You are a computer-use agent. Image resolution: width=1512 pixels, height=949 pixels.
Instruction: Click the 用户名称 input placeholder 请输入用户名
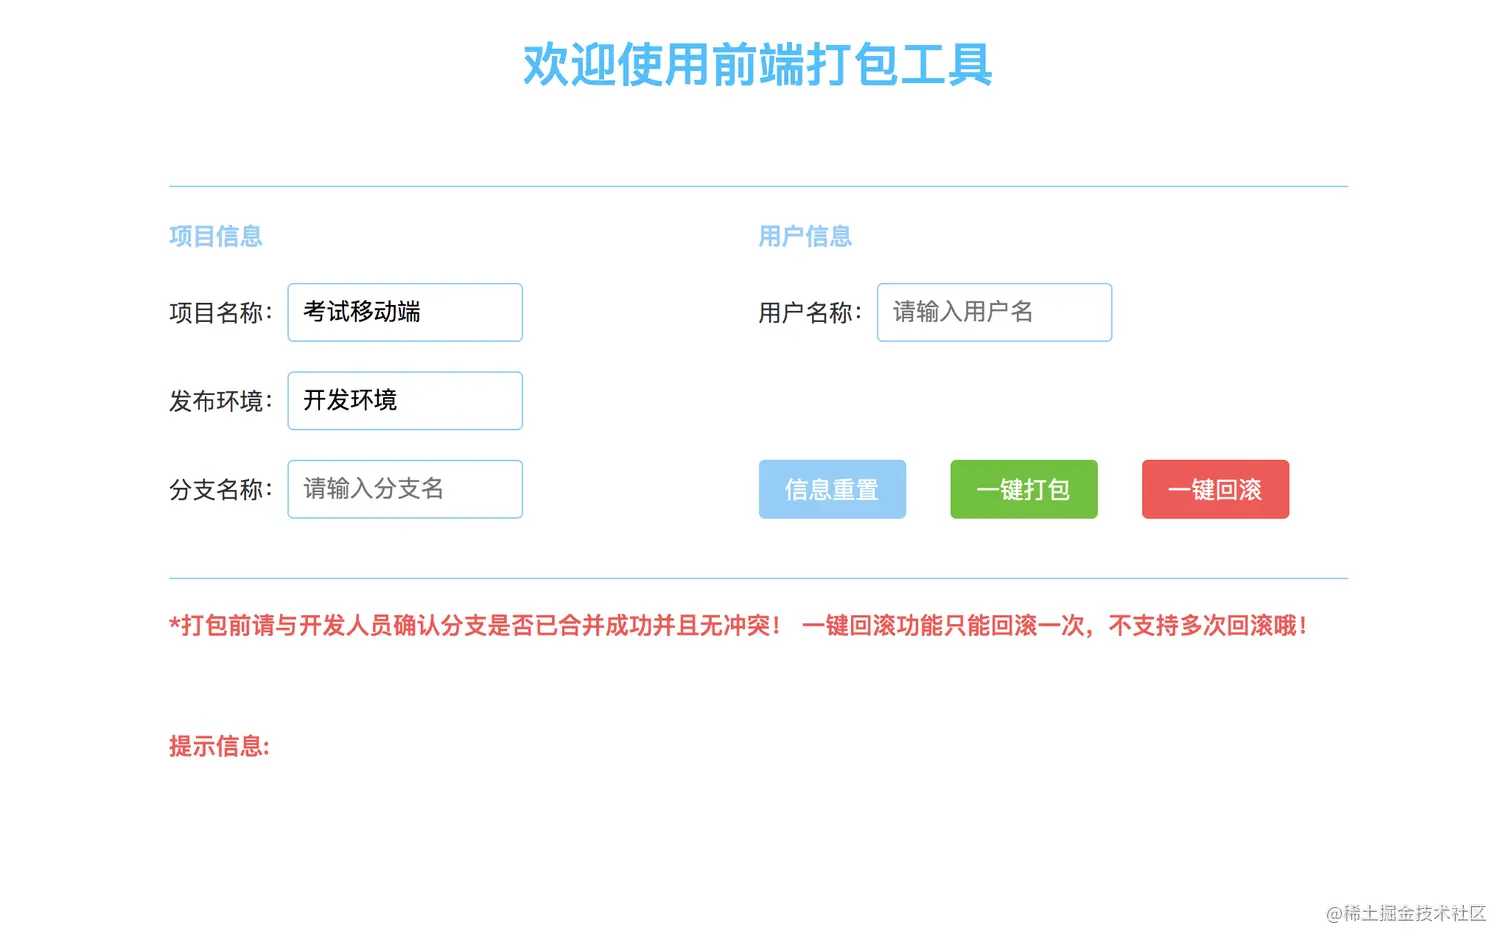coord(993,312)
